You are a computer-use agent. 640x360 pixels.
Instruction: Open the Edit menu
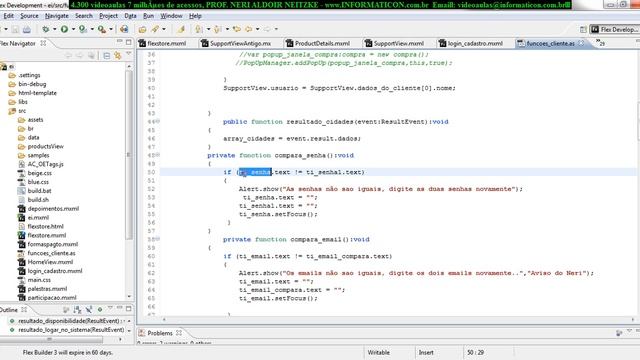[x=9, y=16]
